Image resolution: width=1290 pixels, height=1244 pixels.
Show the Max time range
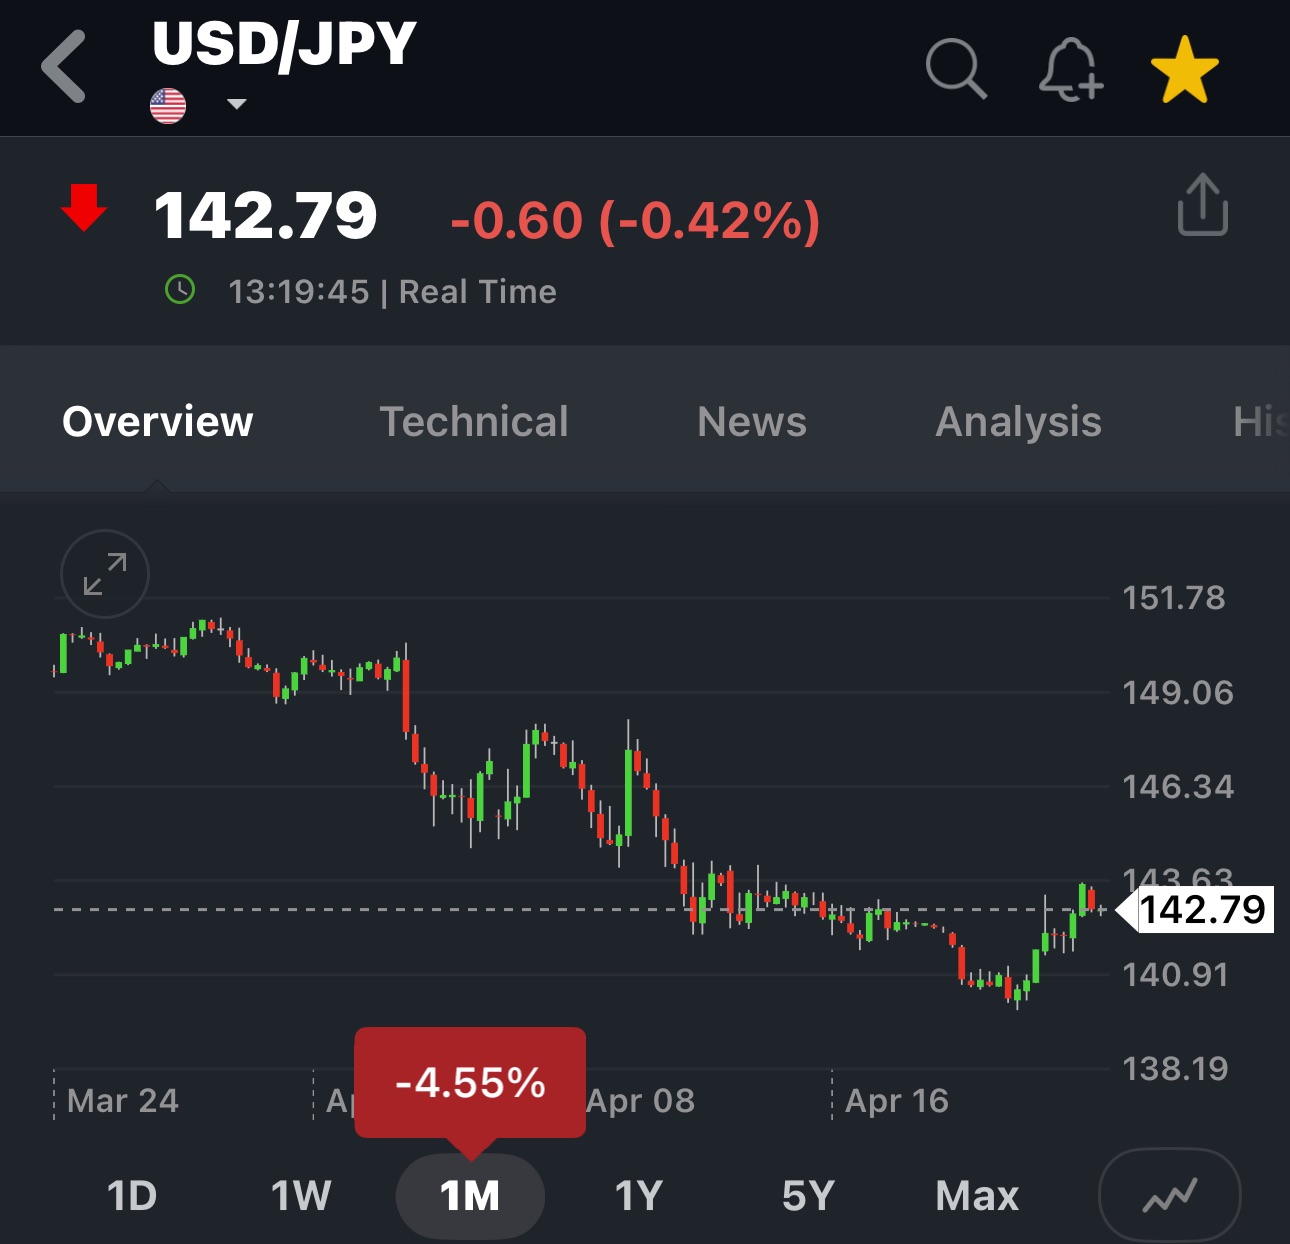(x=977, y=1195)
